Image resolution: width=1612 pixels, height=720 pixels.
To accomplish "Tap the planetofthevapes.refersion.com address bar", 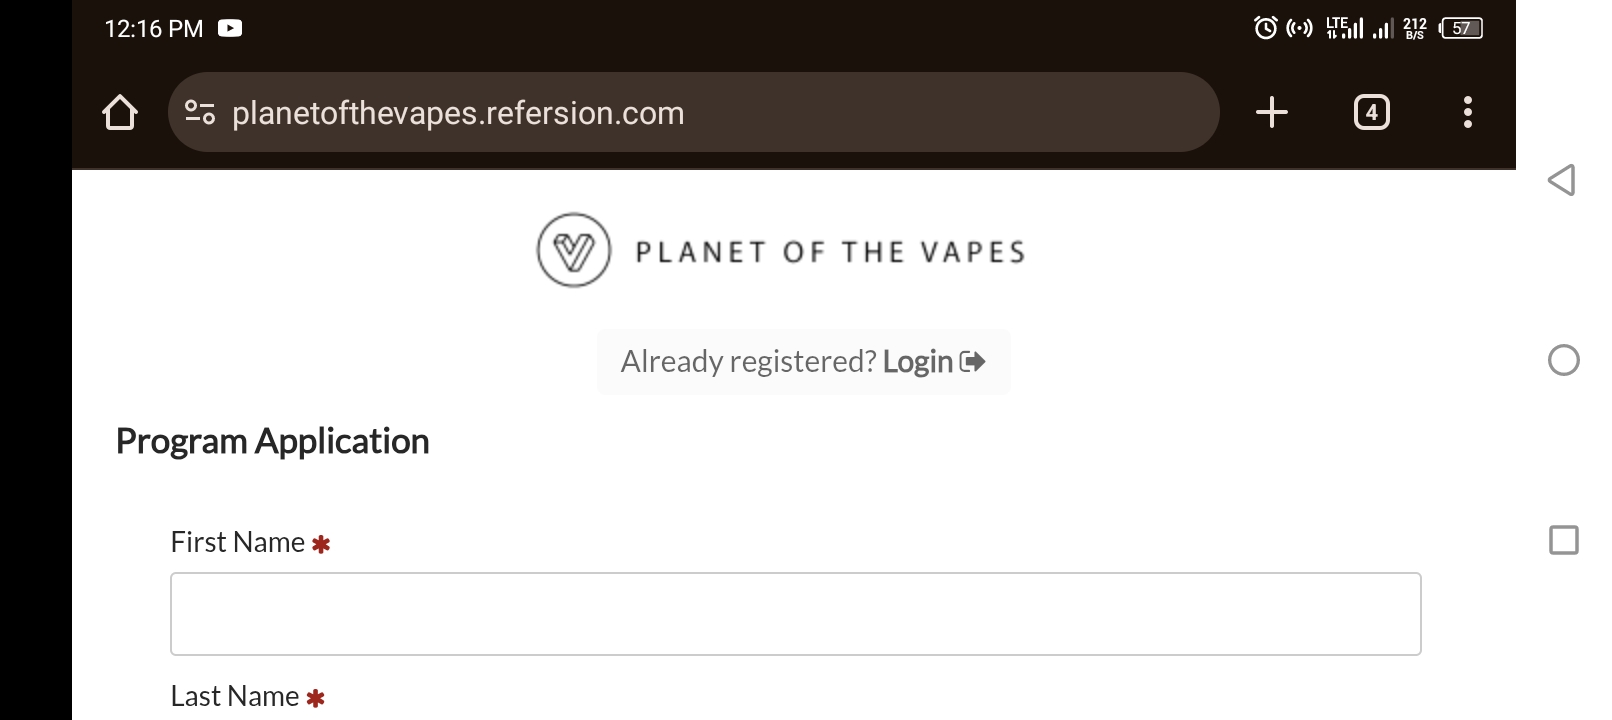I will pyautogui.click(x=693, y=112).
